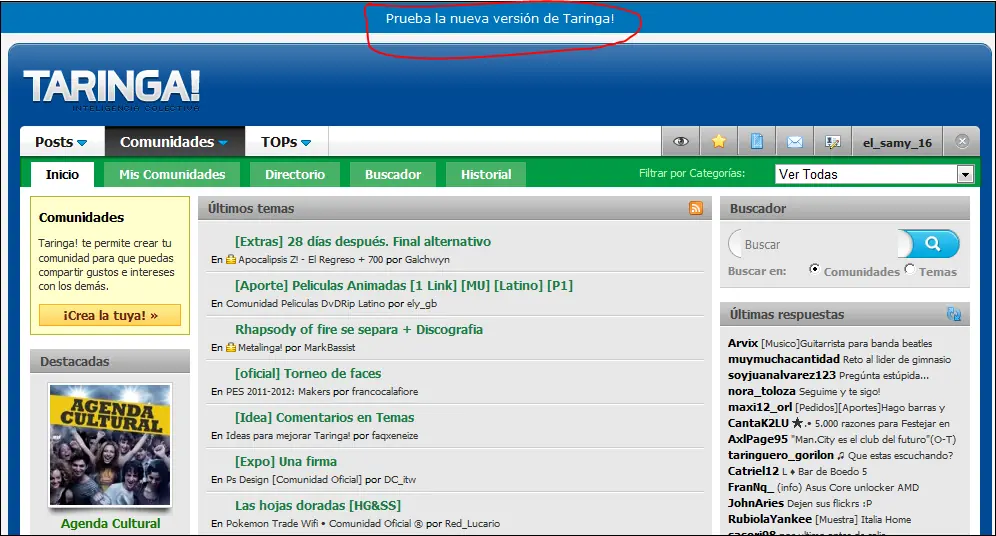
Task: Open user Arvix in latest replies
Action: click(x=743, y=343)
